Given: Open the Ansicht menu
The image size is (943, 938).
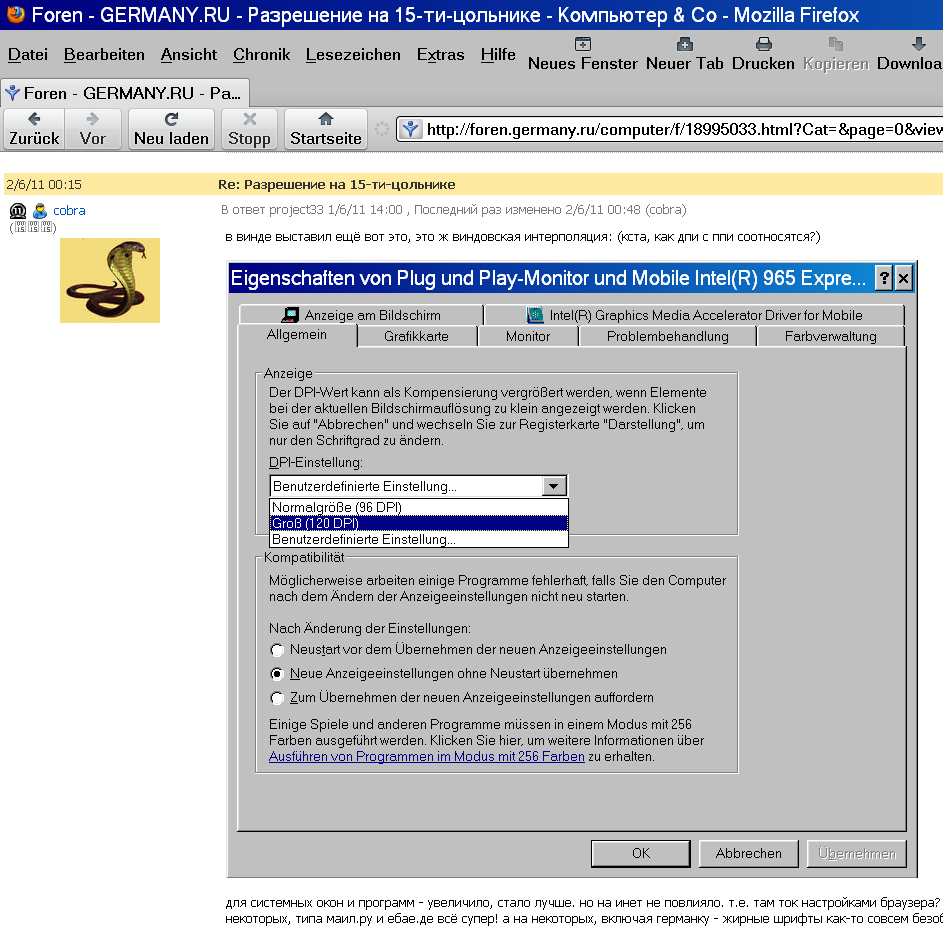Looking at the screenshot, I should click(x=189, y=55).
